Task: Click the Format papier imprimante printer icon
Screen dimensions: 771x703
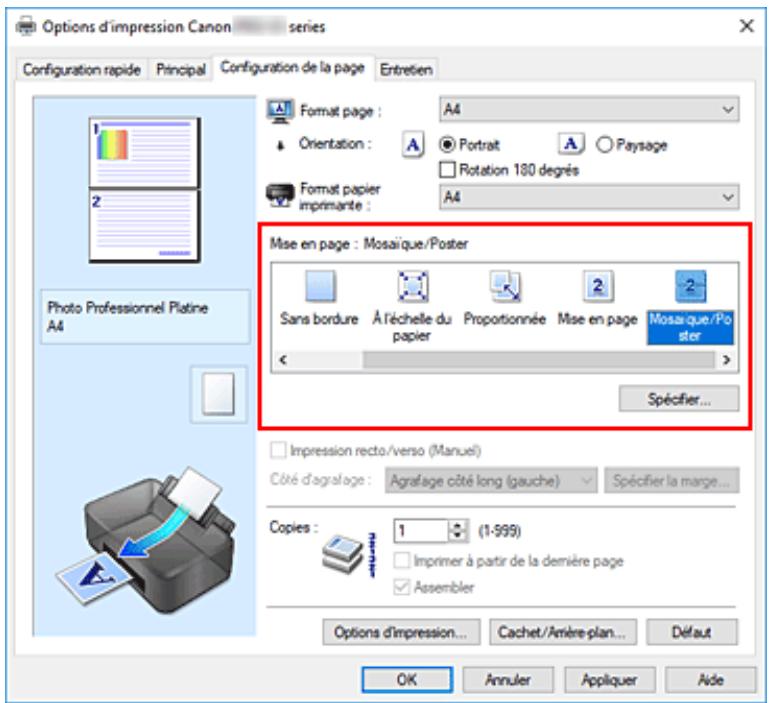Action: click(x=279, y=195)
